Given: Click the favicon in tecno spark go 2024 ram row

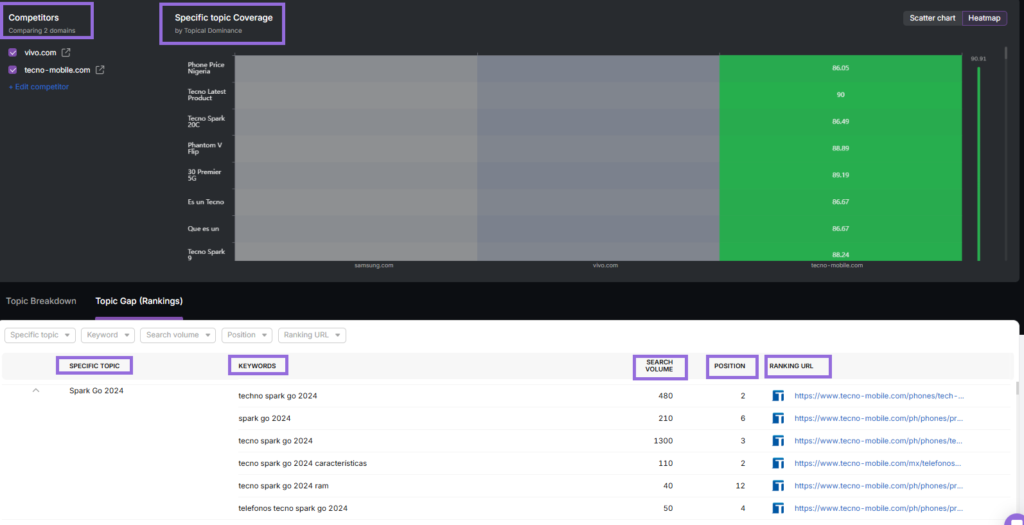Looking at the screenshot, I should click(778, 486).
